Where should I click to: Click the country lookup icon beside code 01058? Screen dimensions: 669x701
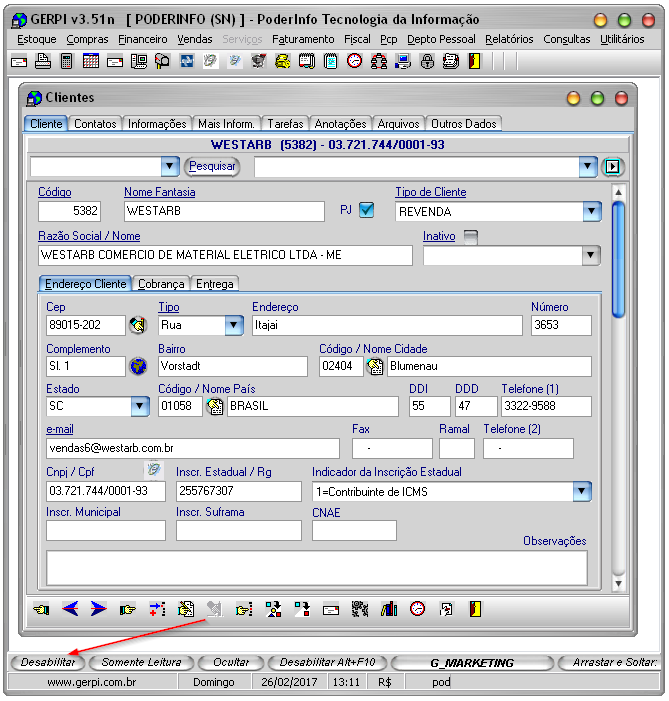pyautogui.click(x=215, y=406)
